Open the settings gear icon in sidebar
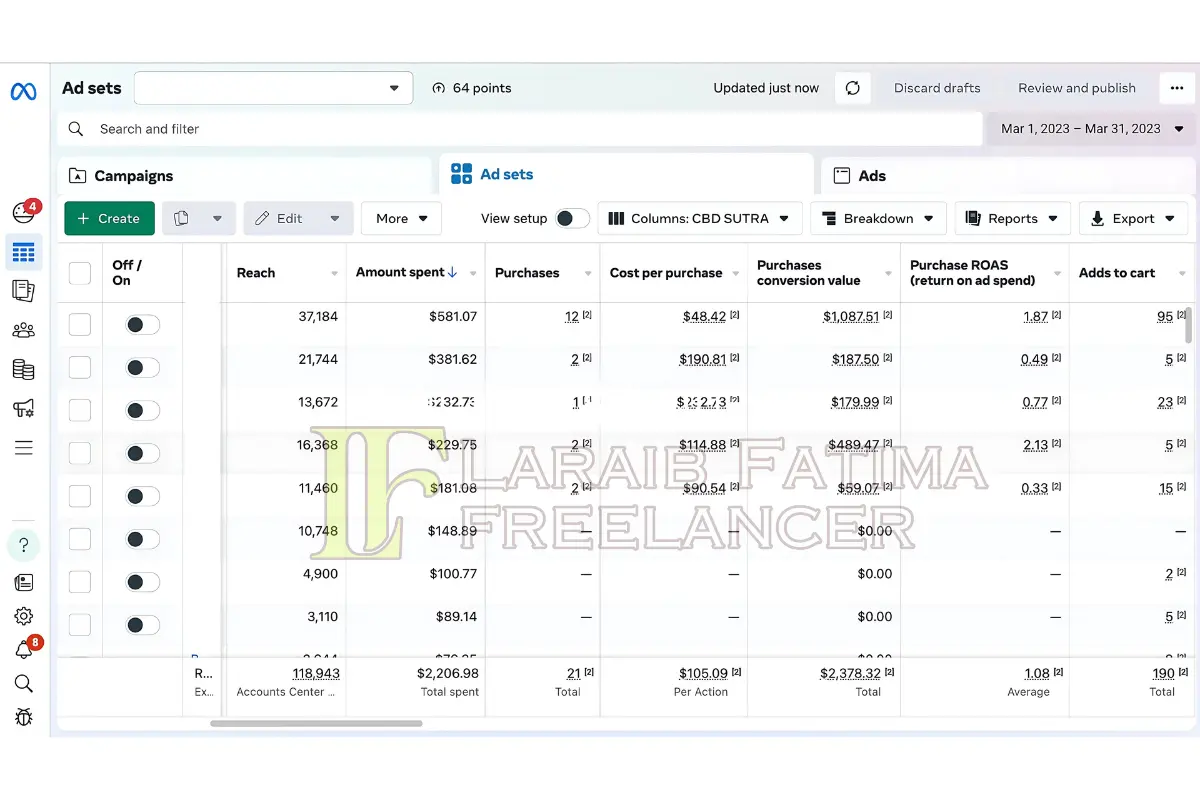 23,616
